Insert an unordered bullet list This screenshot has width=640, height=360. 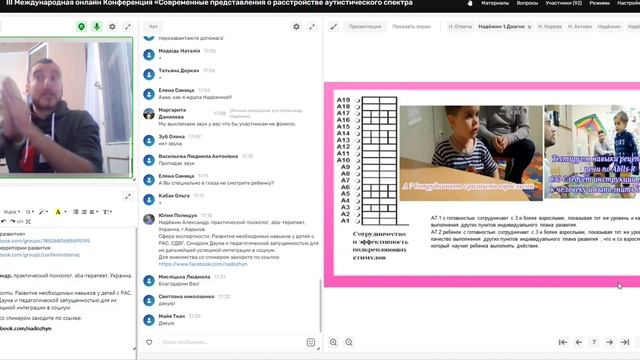pyautogui.click(x=76, y=212)
